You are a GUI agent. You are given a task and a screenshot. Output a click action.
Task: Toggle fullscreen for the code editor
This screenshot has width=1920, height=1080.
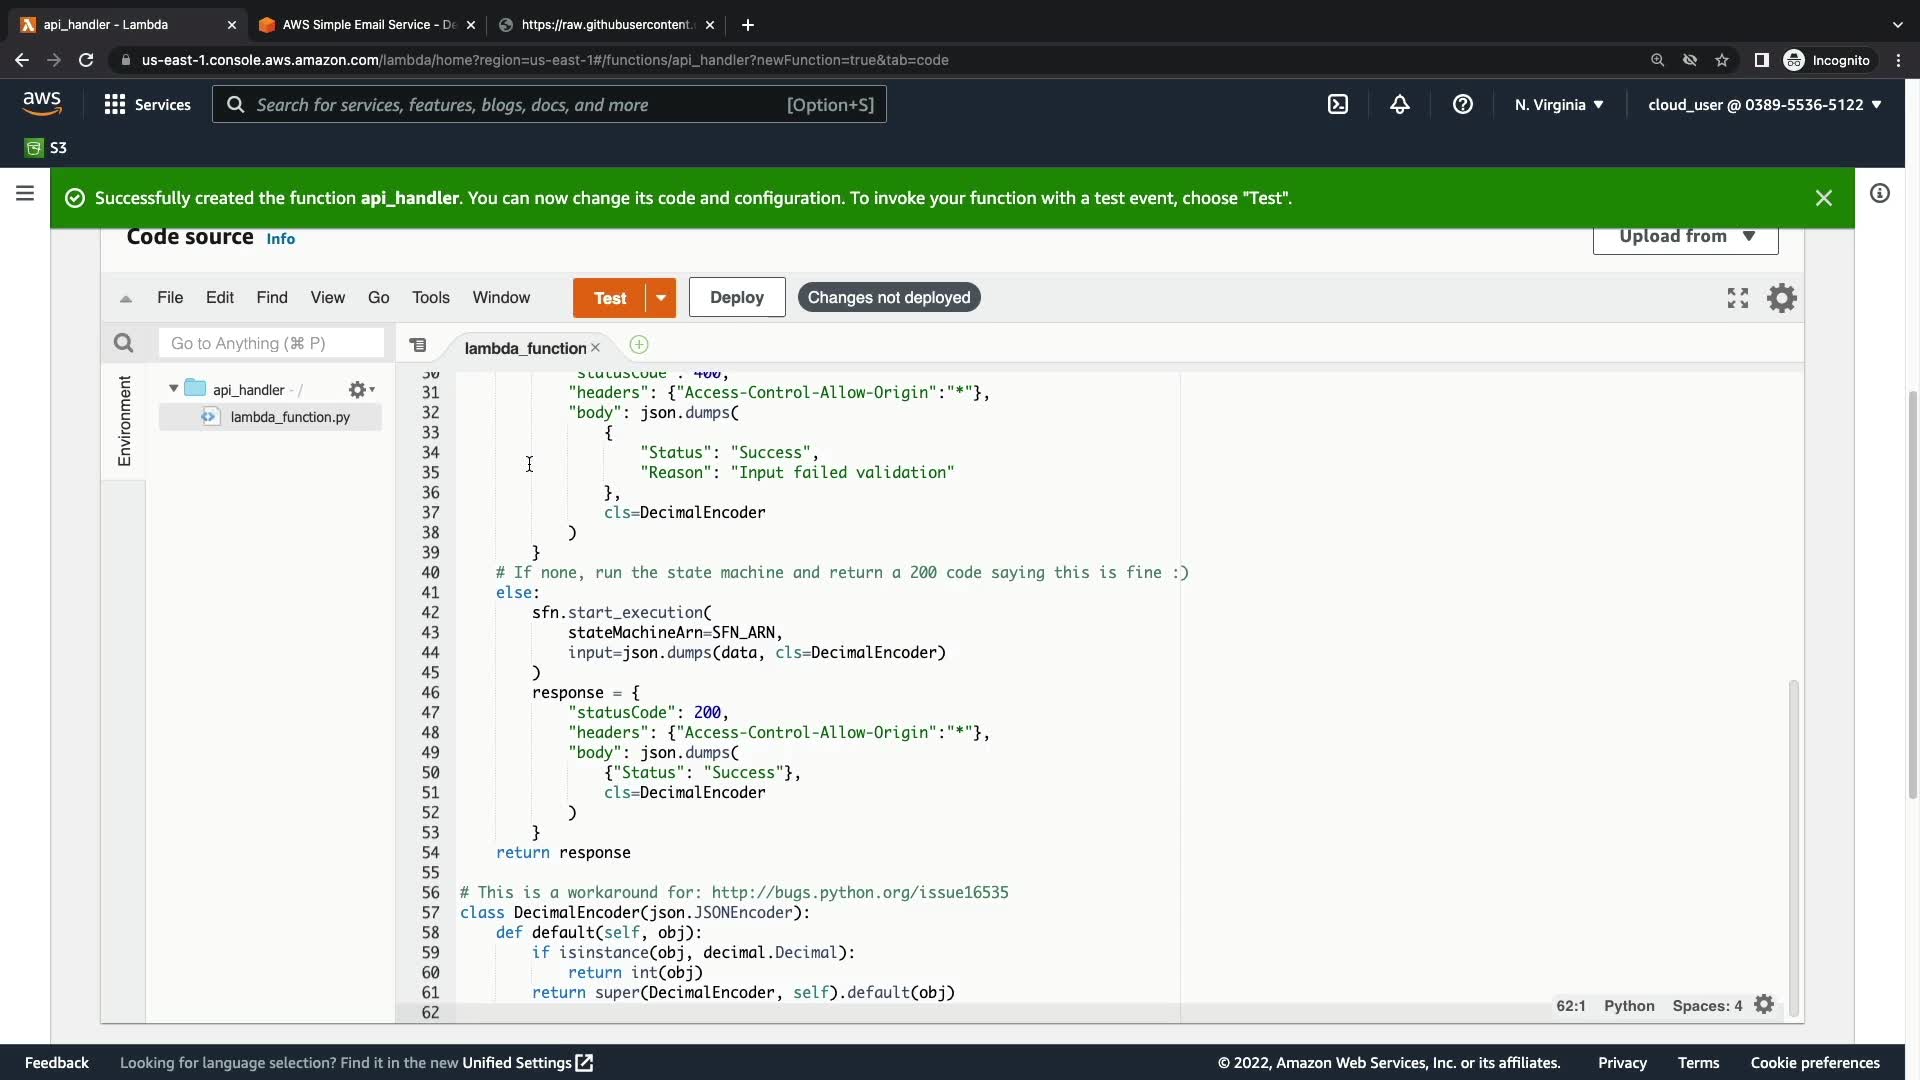pos(1738,298)
